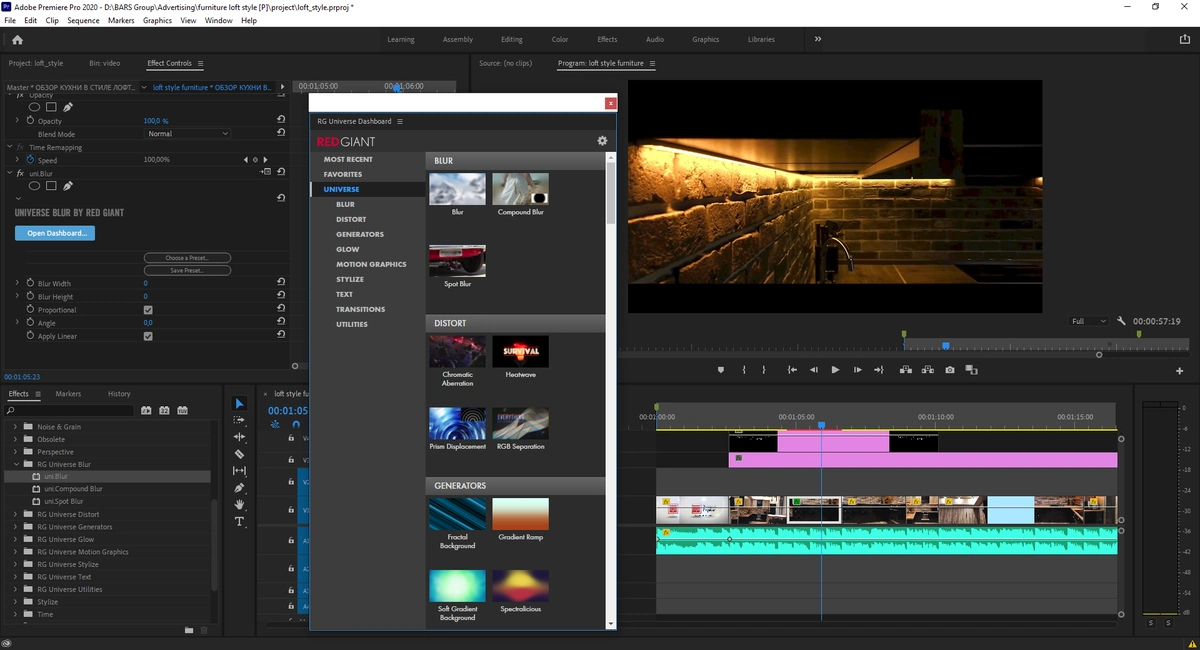Expand RG Universe Distort folder
The width and height of the screenshot is (1200, 650).
pyautogui.click(x=16, y=514)
